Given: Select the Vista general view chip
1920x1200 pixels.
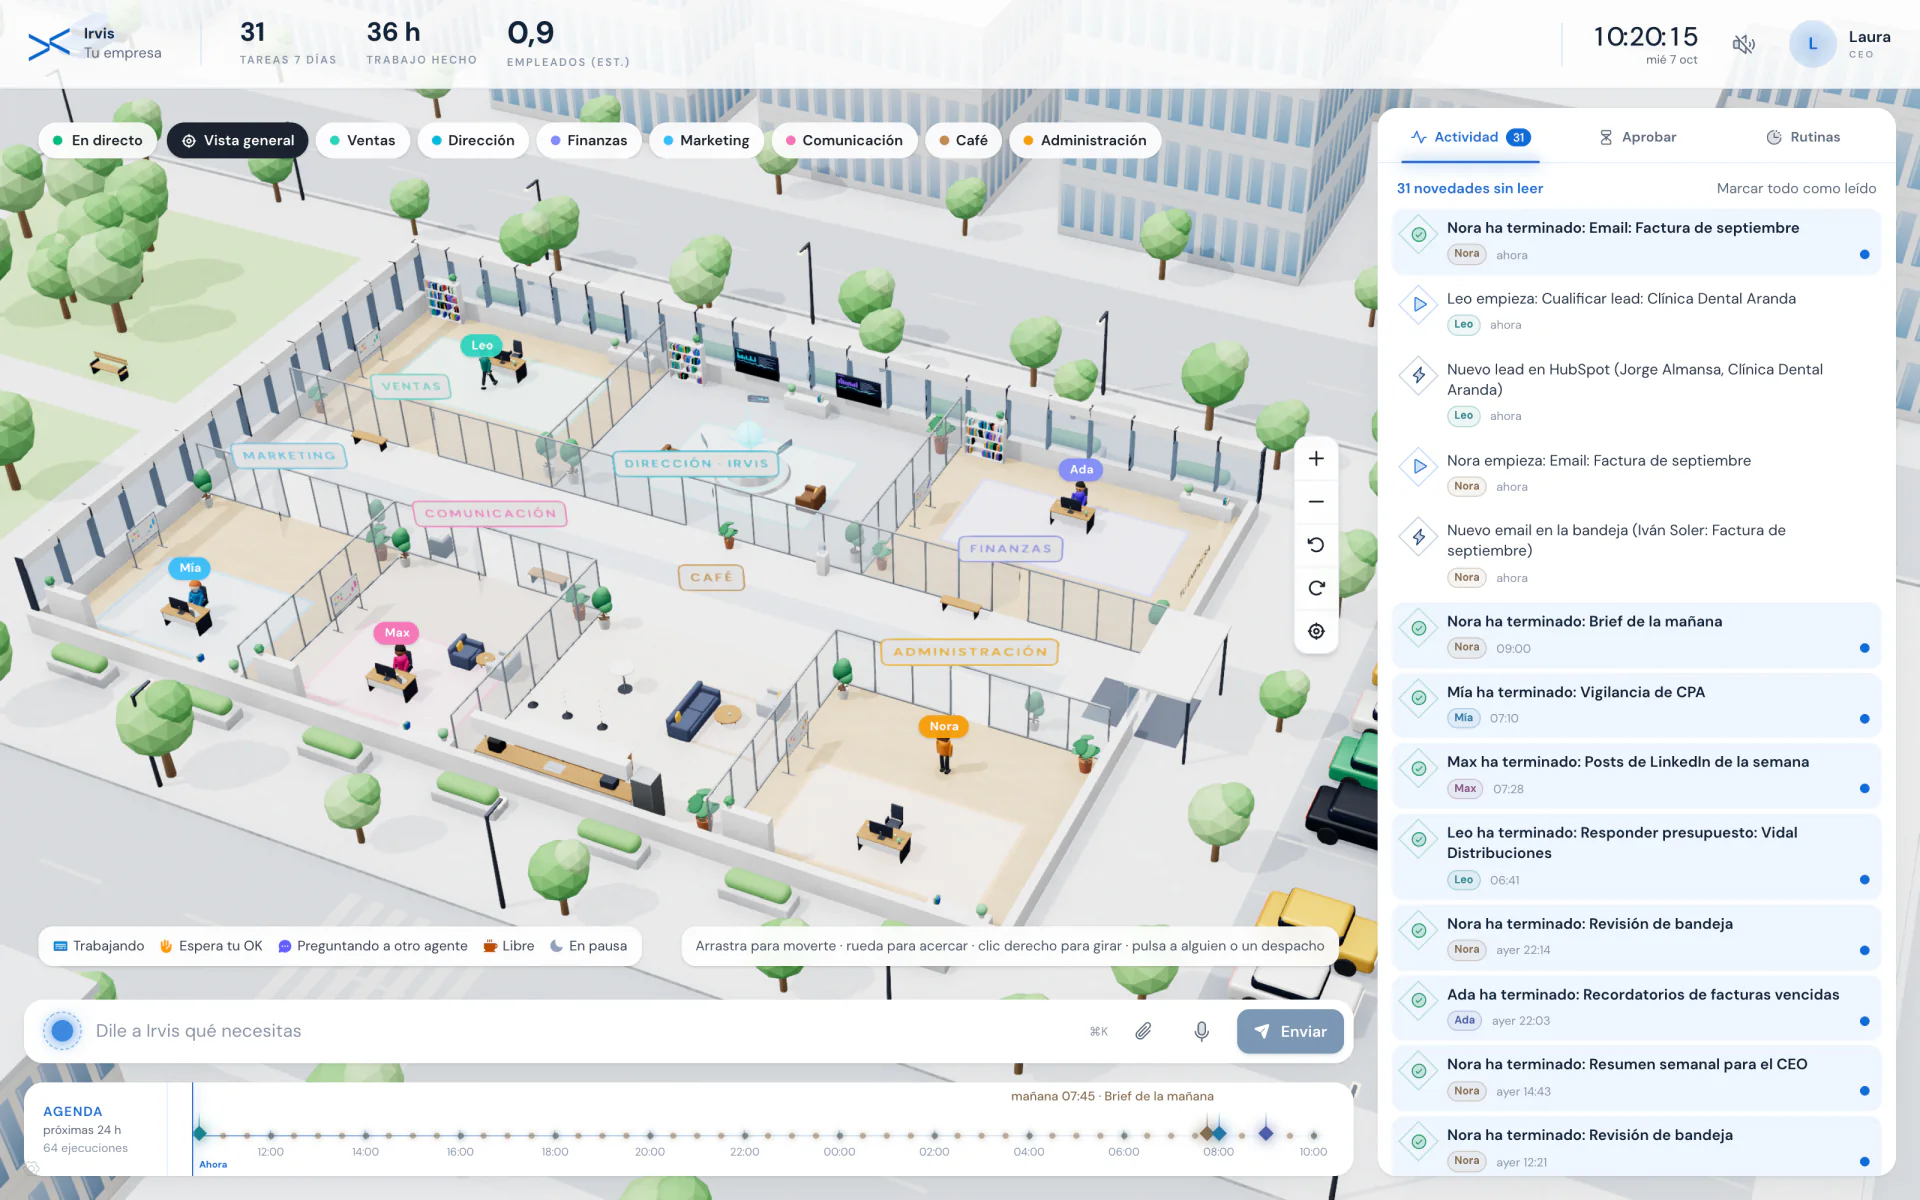Looking at the screenshot, I should [238, 140].
